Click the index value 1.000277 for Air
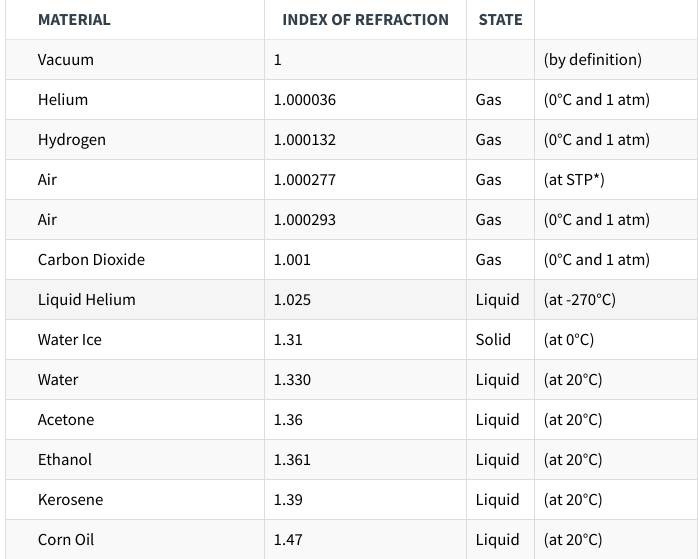The height and width of the screenshot is (559, 698). [x=305, y=179]
